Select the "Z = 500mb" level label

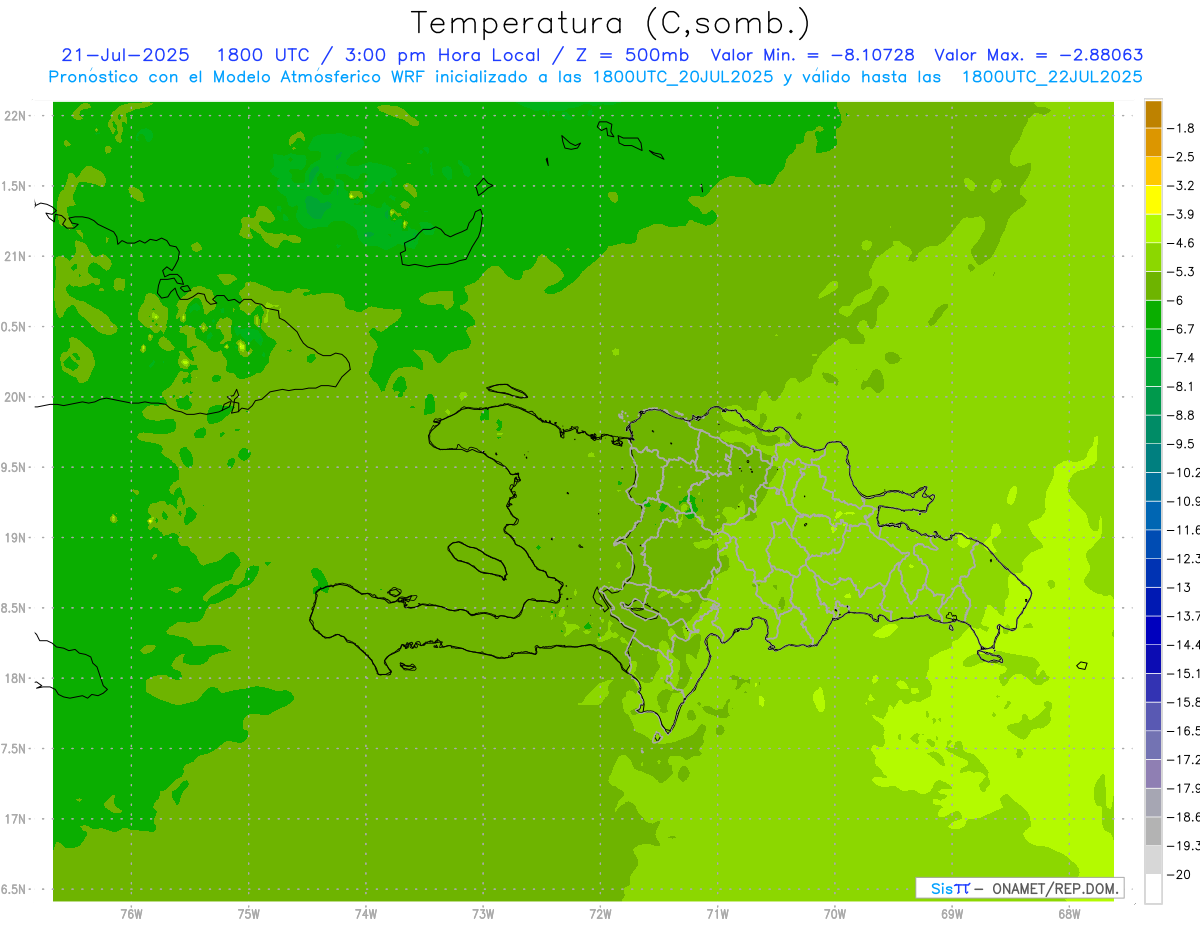[x=632, y=55]
